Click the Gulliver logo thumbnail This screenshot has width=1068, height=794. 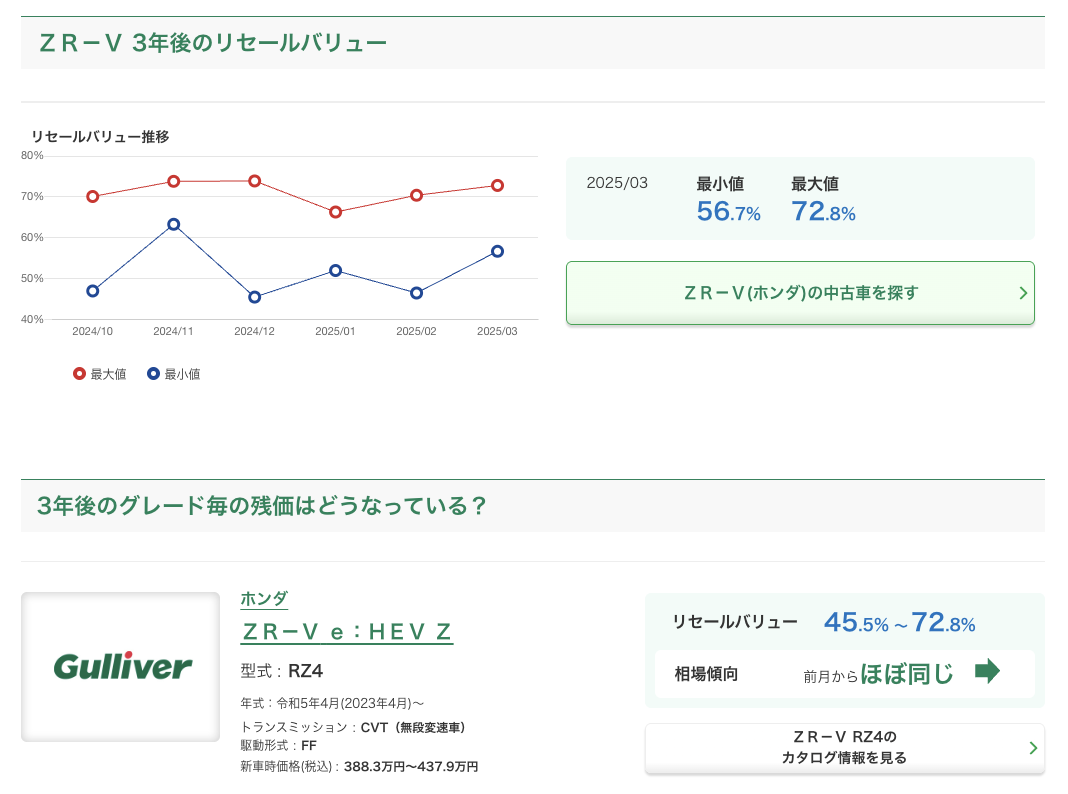click(121, 667)
